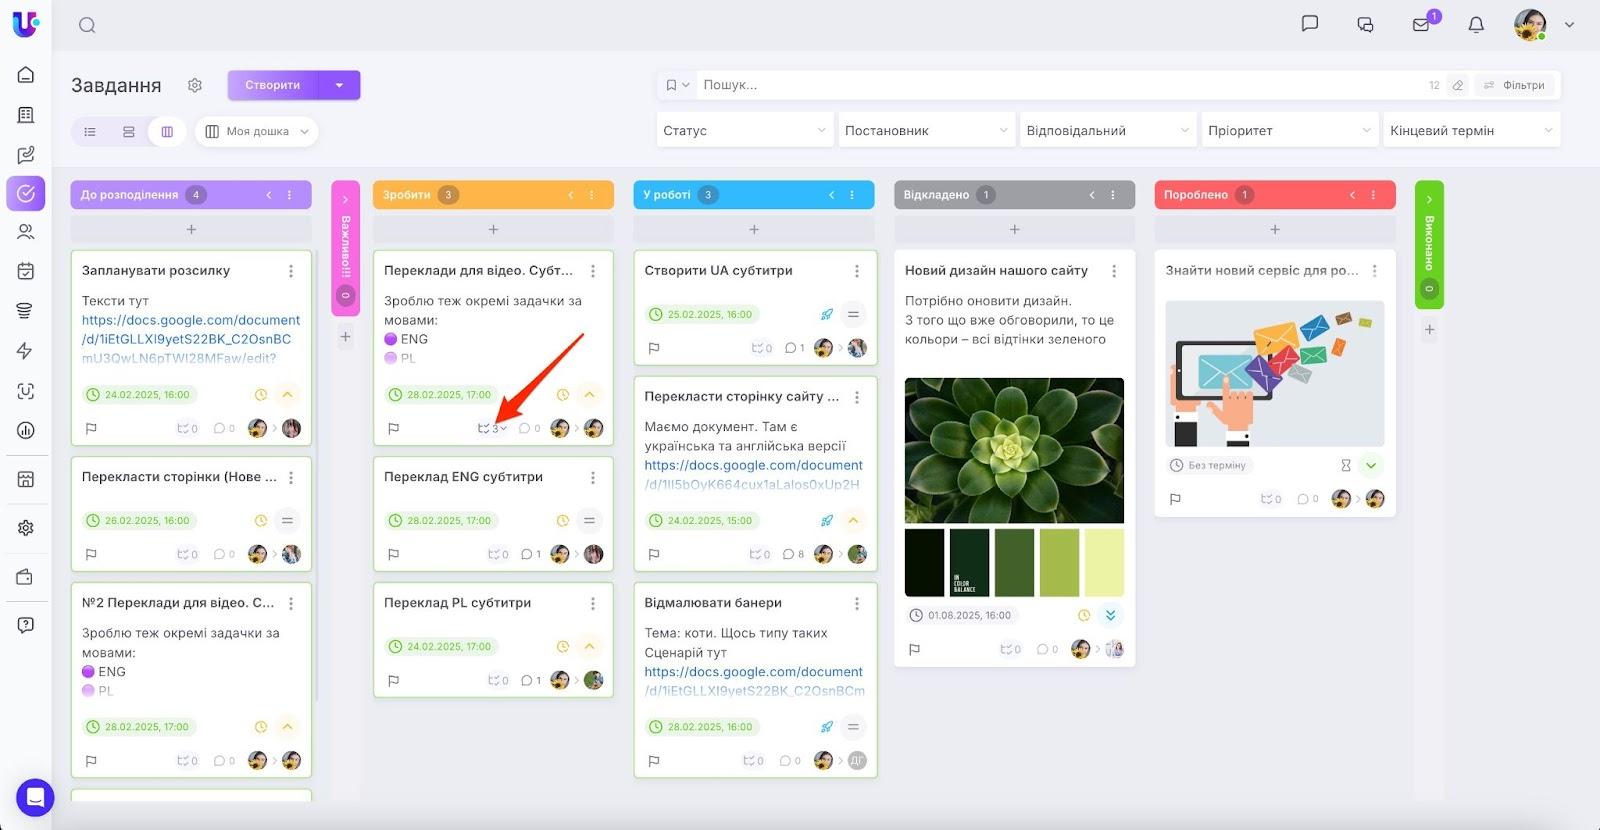This screenshot has width=1600, height=830.
Task: Open notifications bell icon
Action: pos(1476,25)
